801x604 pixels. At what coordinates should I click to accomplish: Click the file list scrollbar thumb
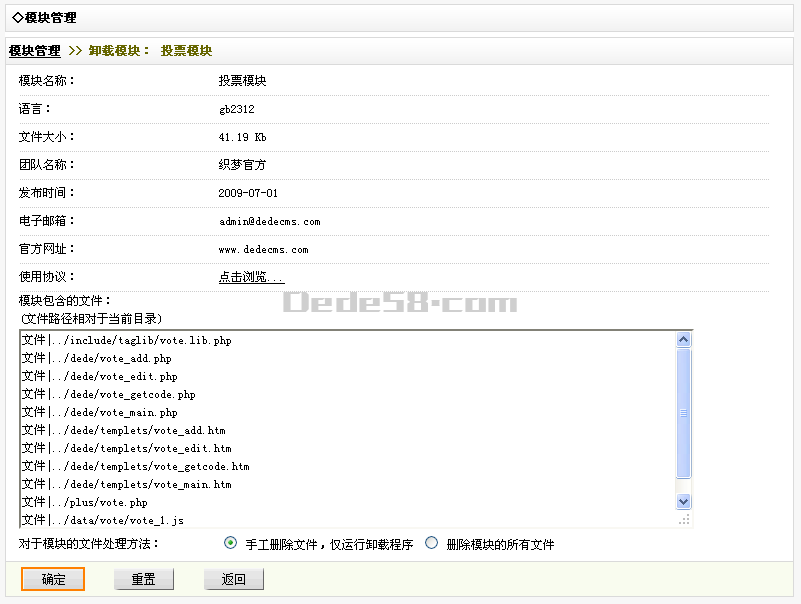(684, 413)
